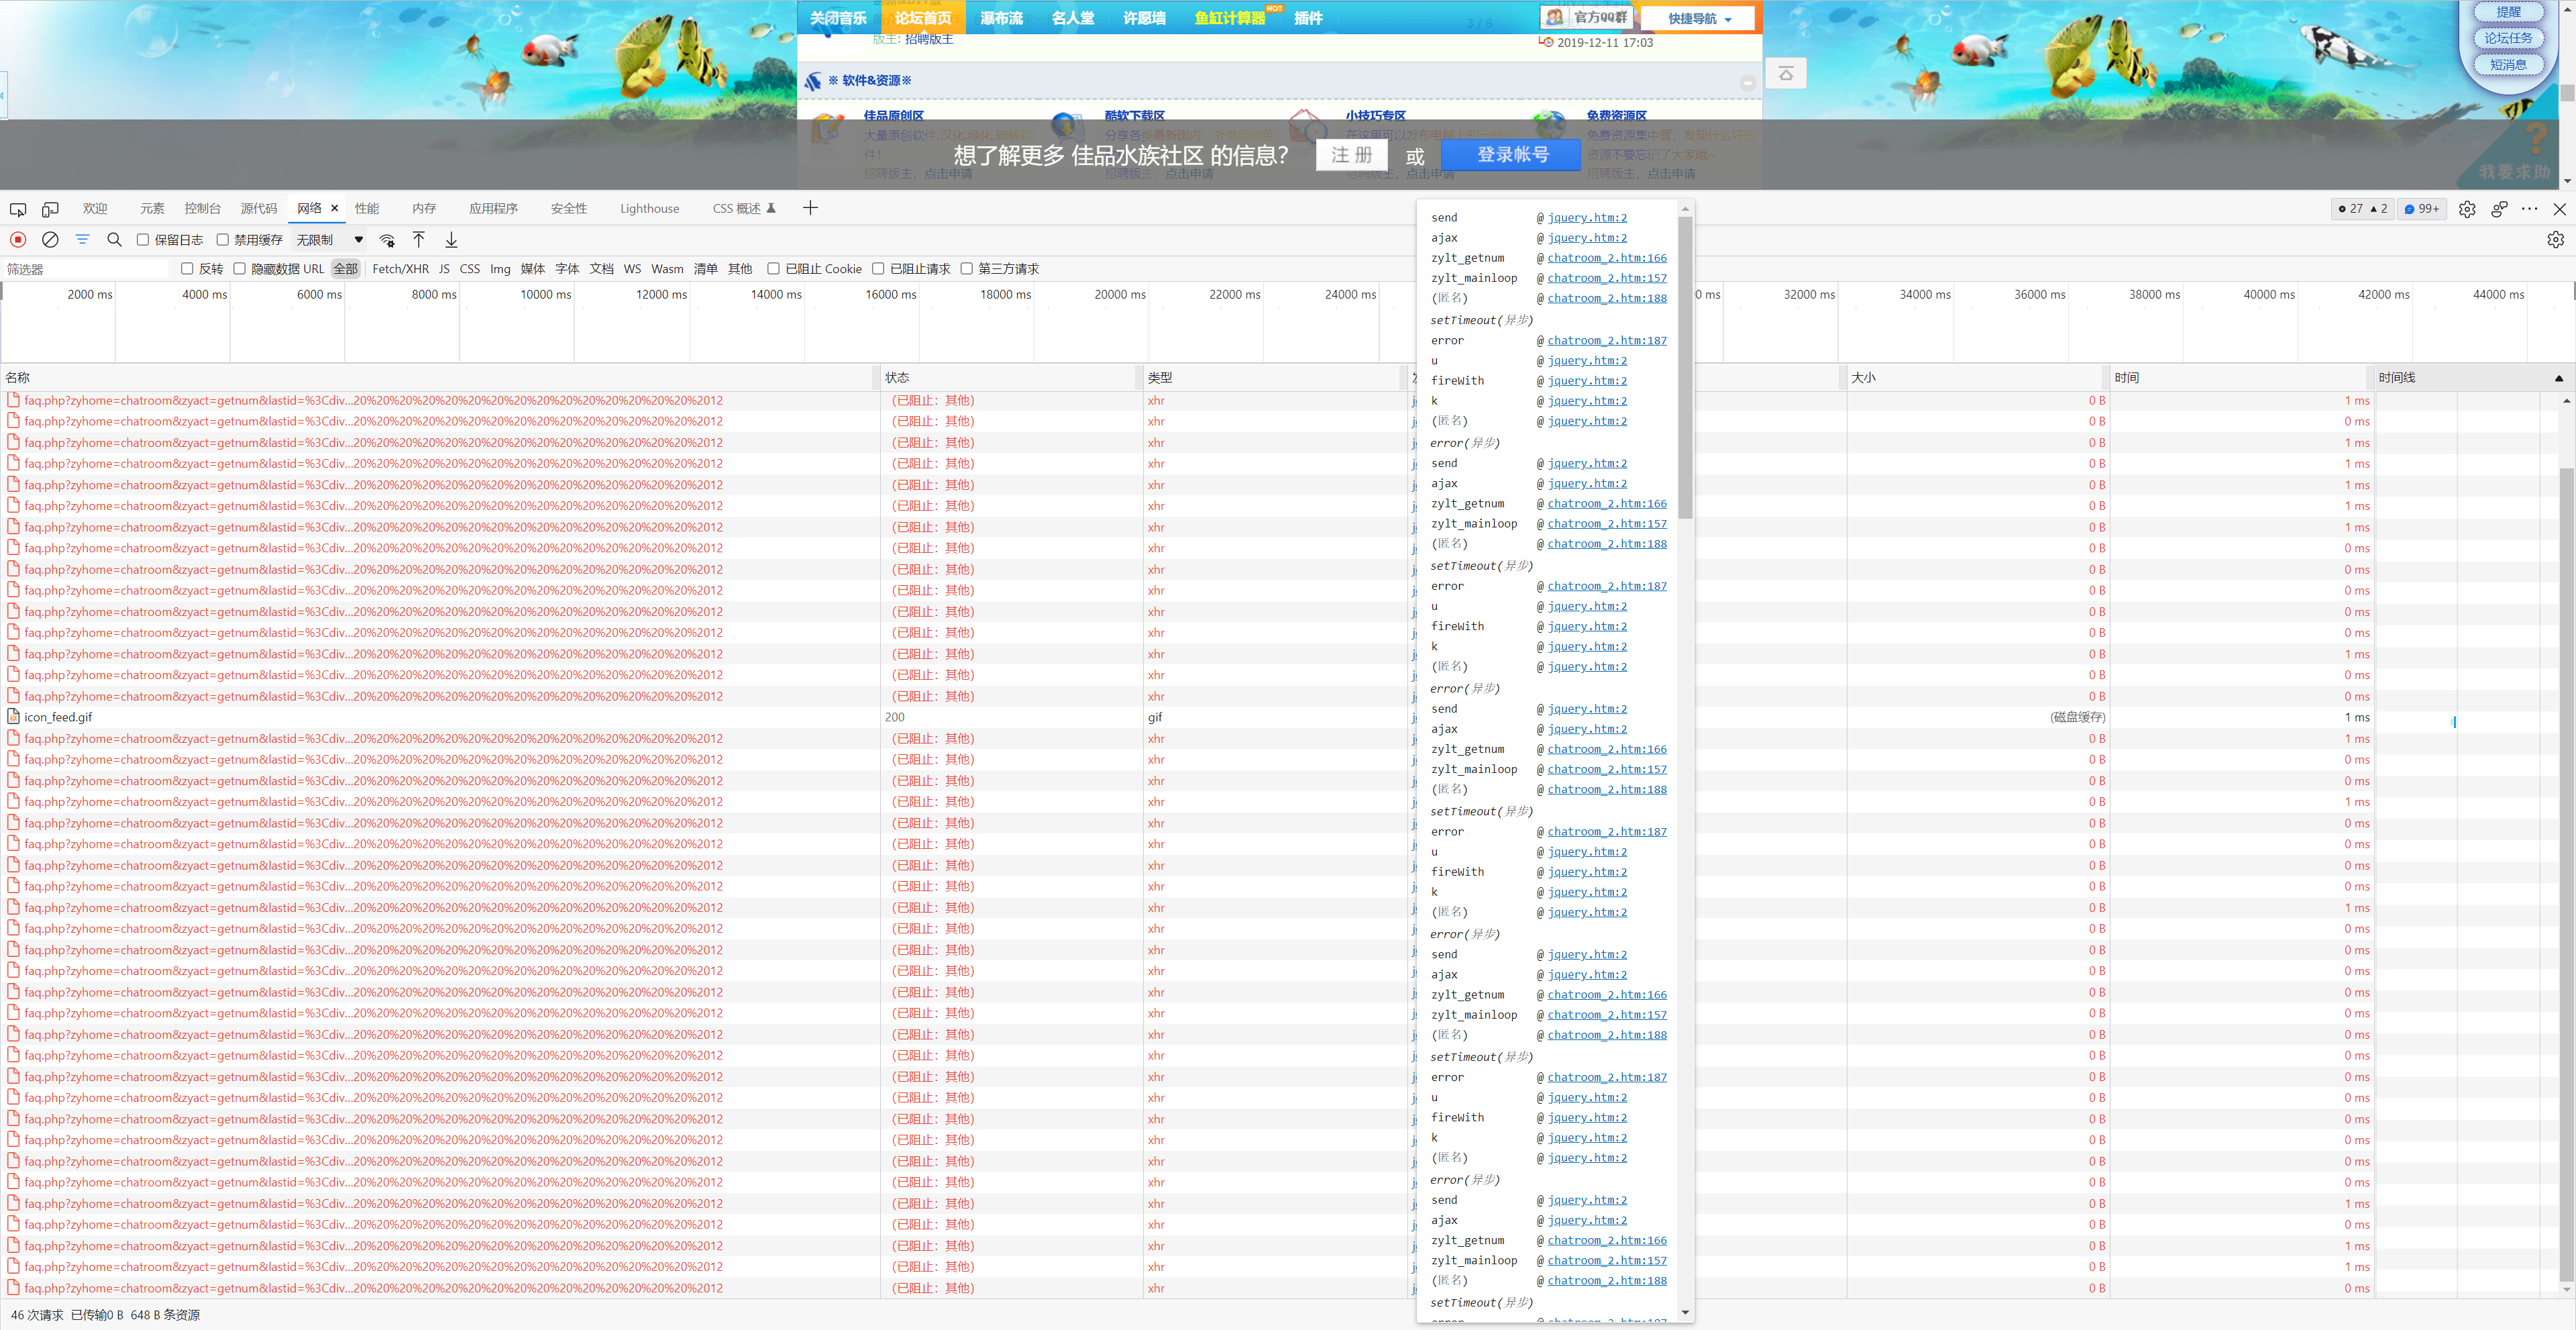Open network search with magnifier icon

pos(114,240)
